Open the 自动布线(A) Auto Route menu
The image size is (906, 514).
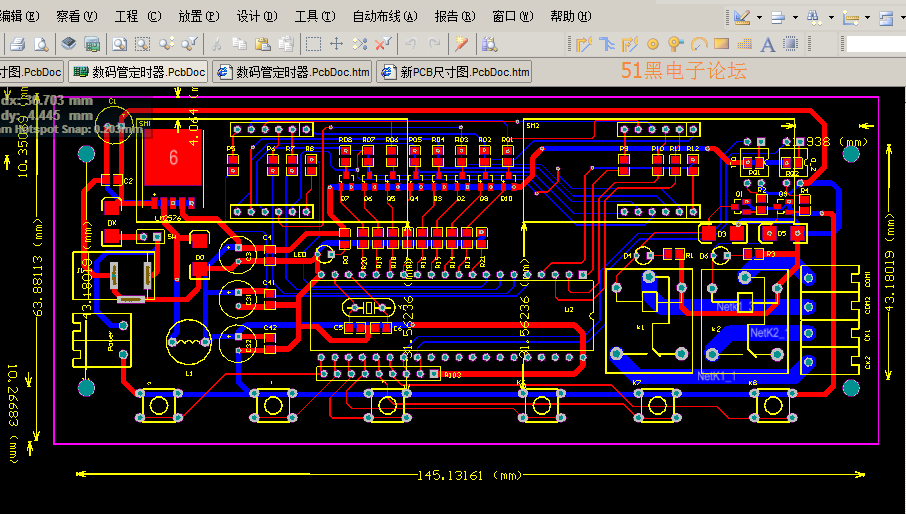point(385,16)
